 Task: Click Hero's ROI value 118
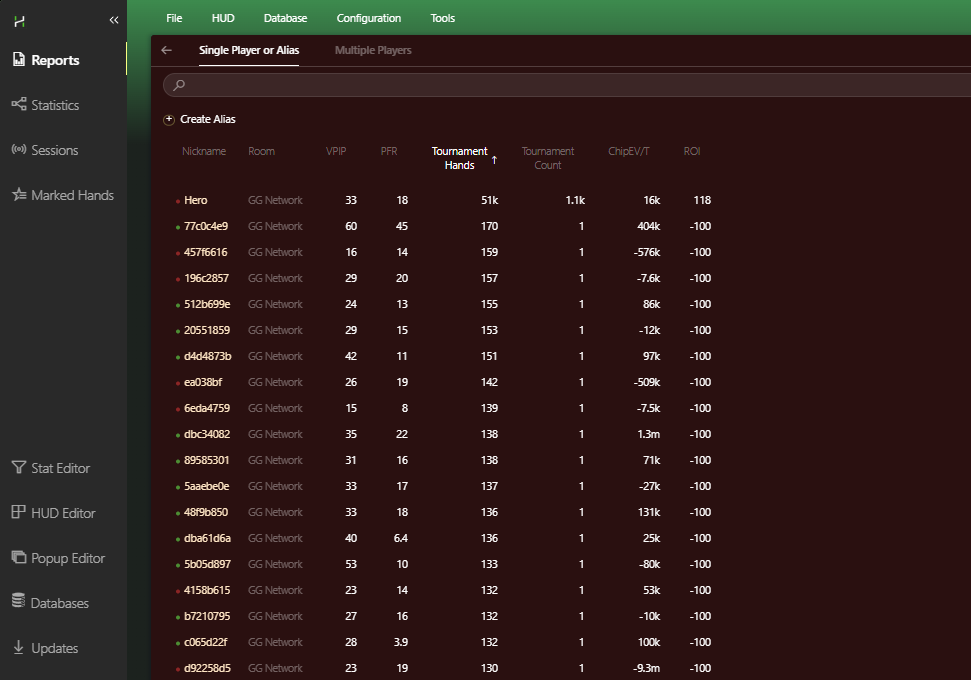(702, 200)
